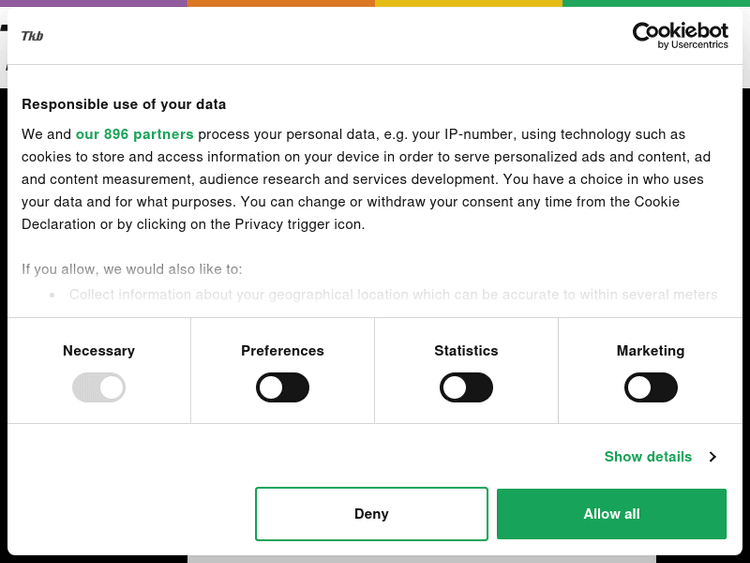This screenshot has width=750, height=563.
Task: Click the Cookiebot by Usercentrics logo
Action: pyautogui.click(x=680, y=36)
